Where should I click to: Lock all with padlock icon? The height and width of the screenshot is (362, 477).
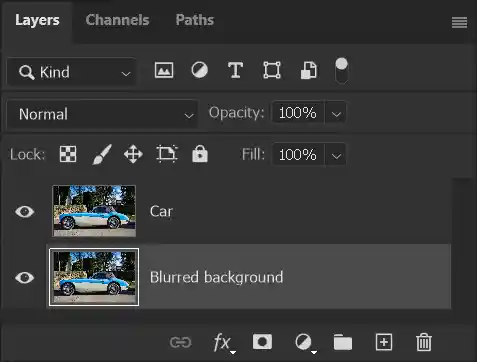200,154
